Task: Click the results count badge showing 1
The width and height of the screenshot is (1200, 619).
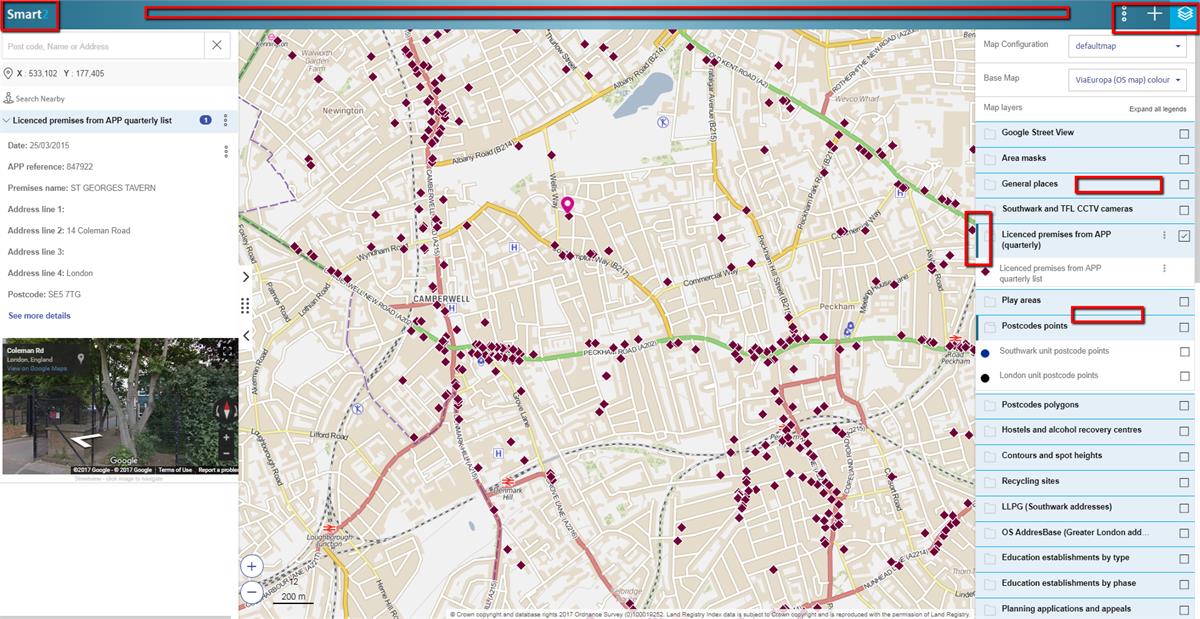Action: 206,120
